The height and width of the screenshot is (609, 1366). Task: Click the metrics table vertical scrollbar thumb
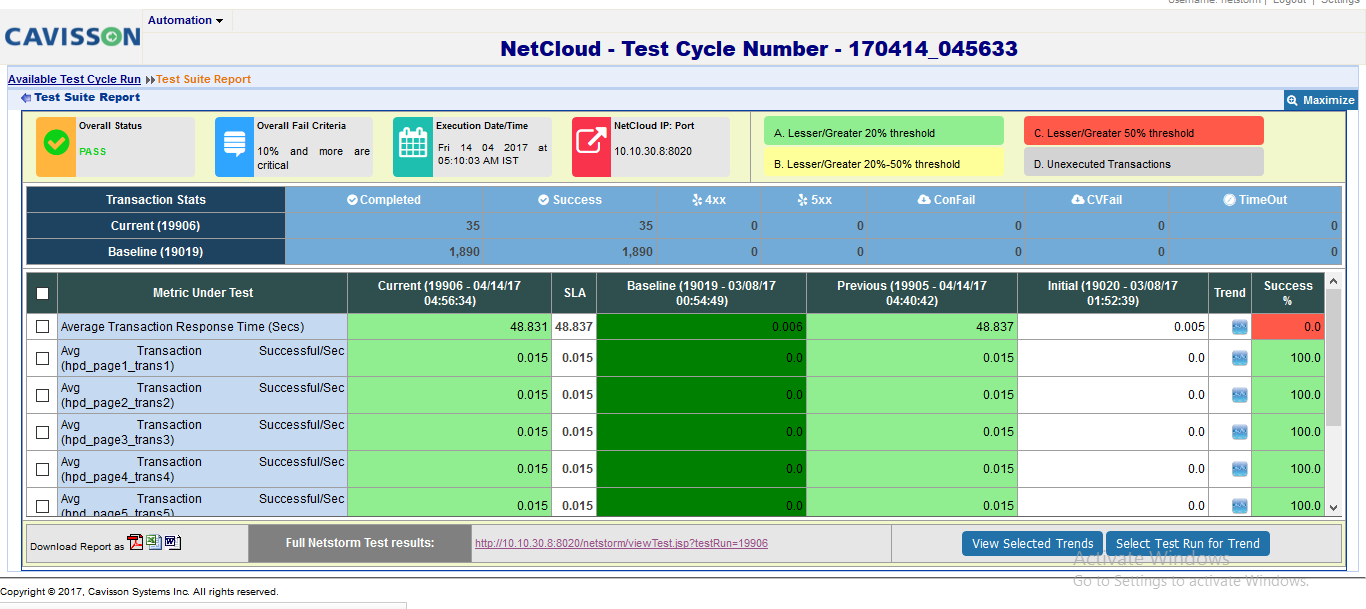pos(1333,358)
